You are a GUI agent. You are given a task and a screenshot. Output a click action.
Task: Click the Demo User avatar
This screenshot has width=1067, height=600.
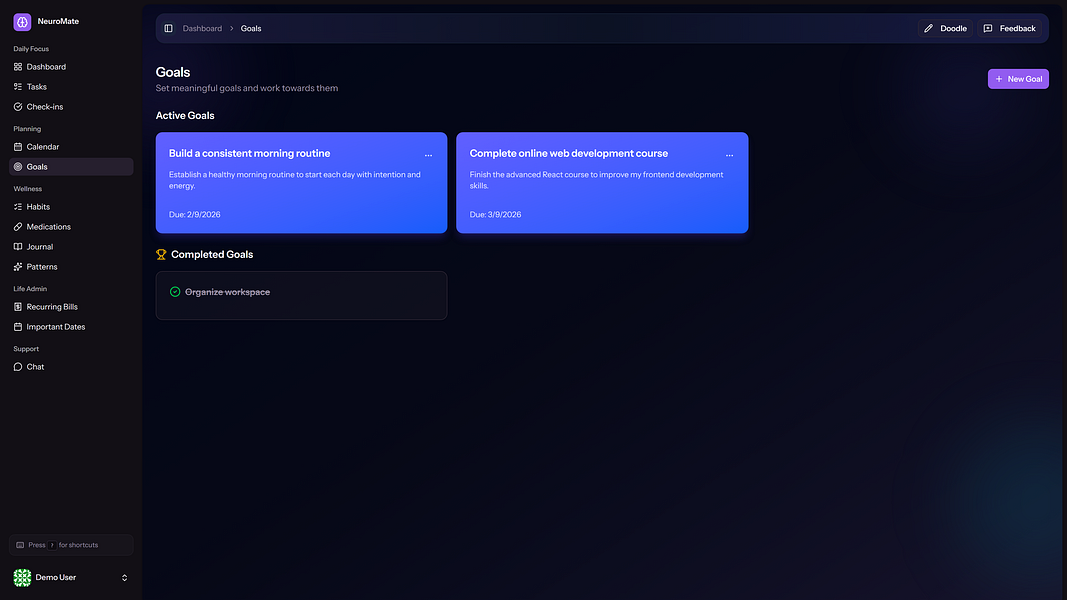click(x=22, y=578)
